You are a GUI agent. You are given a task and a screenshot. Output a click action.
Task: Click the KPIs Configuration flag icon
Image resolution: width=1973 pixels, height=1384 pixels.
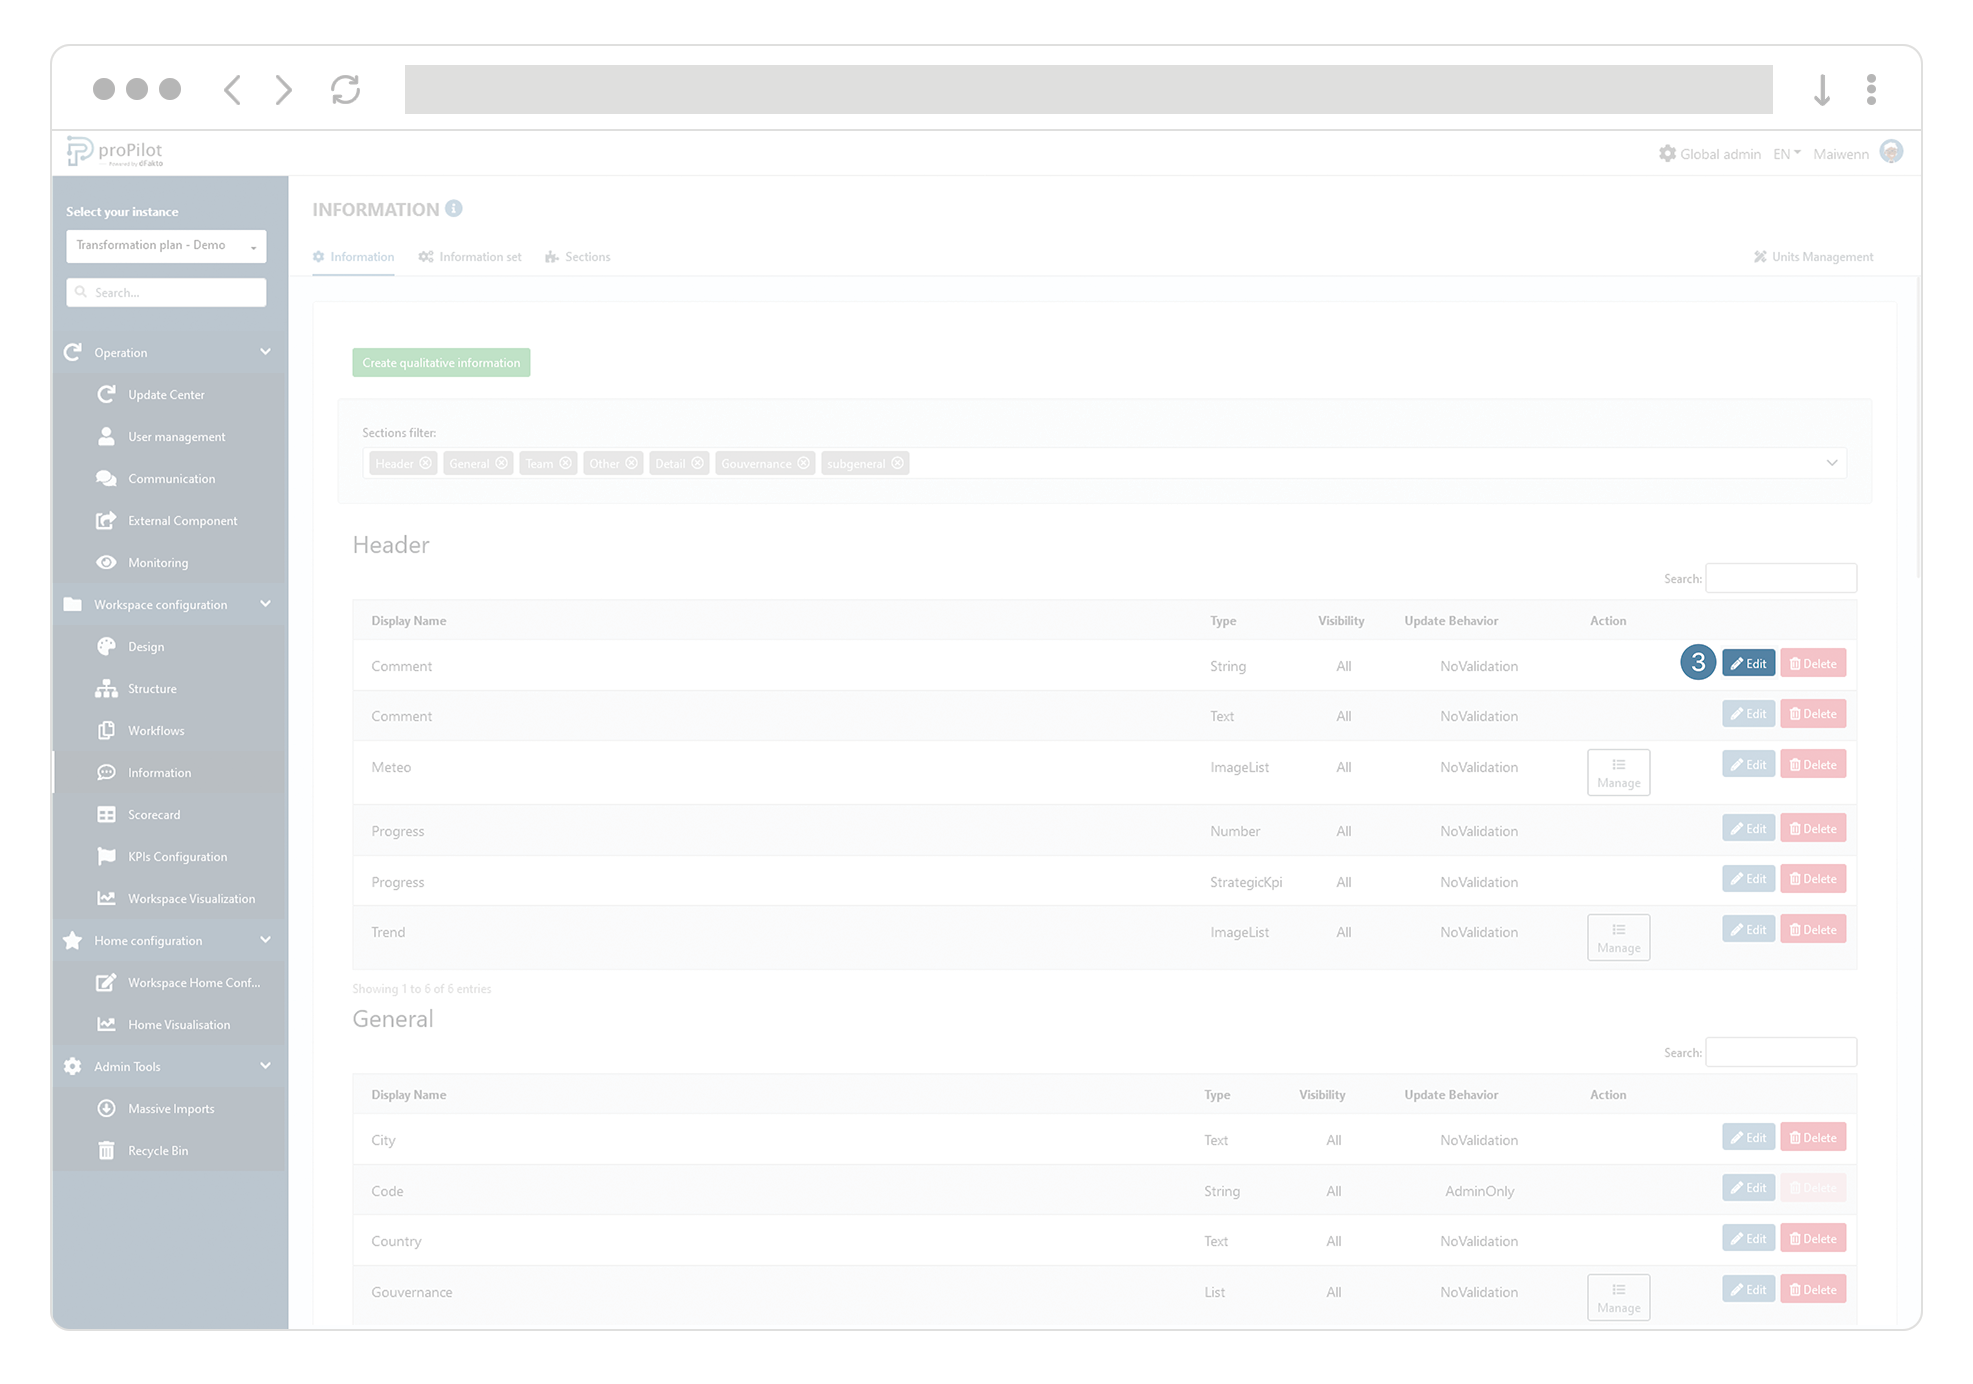pyautogui.click(x=106, y=856)
